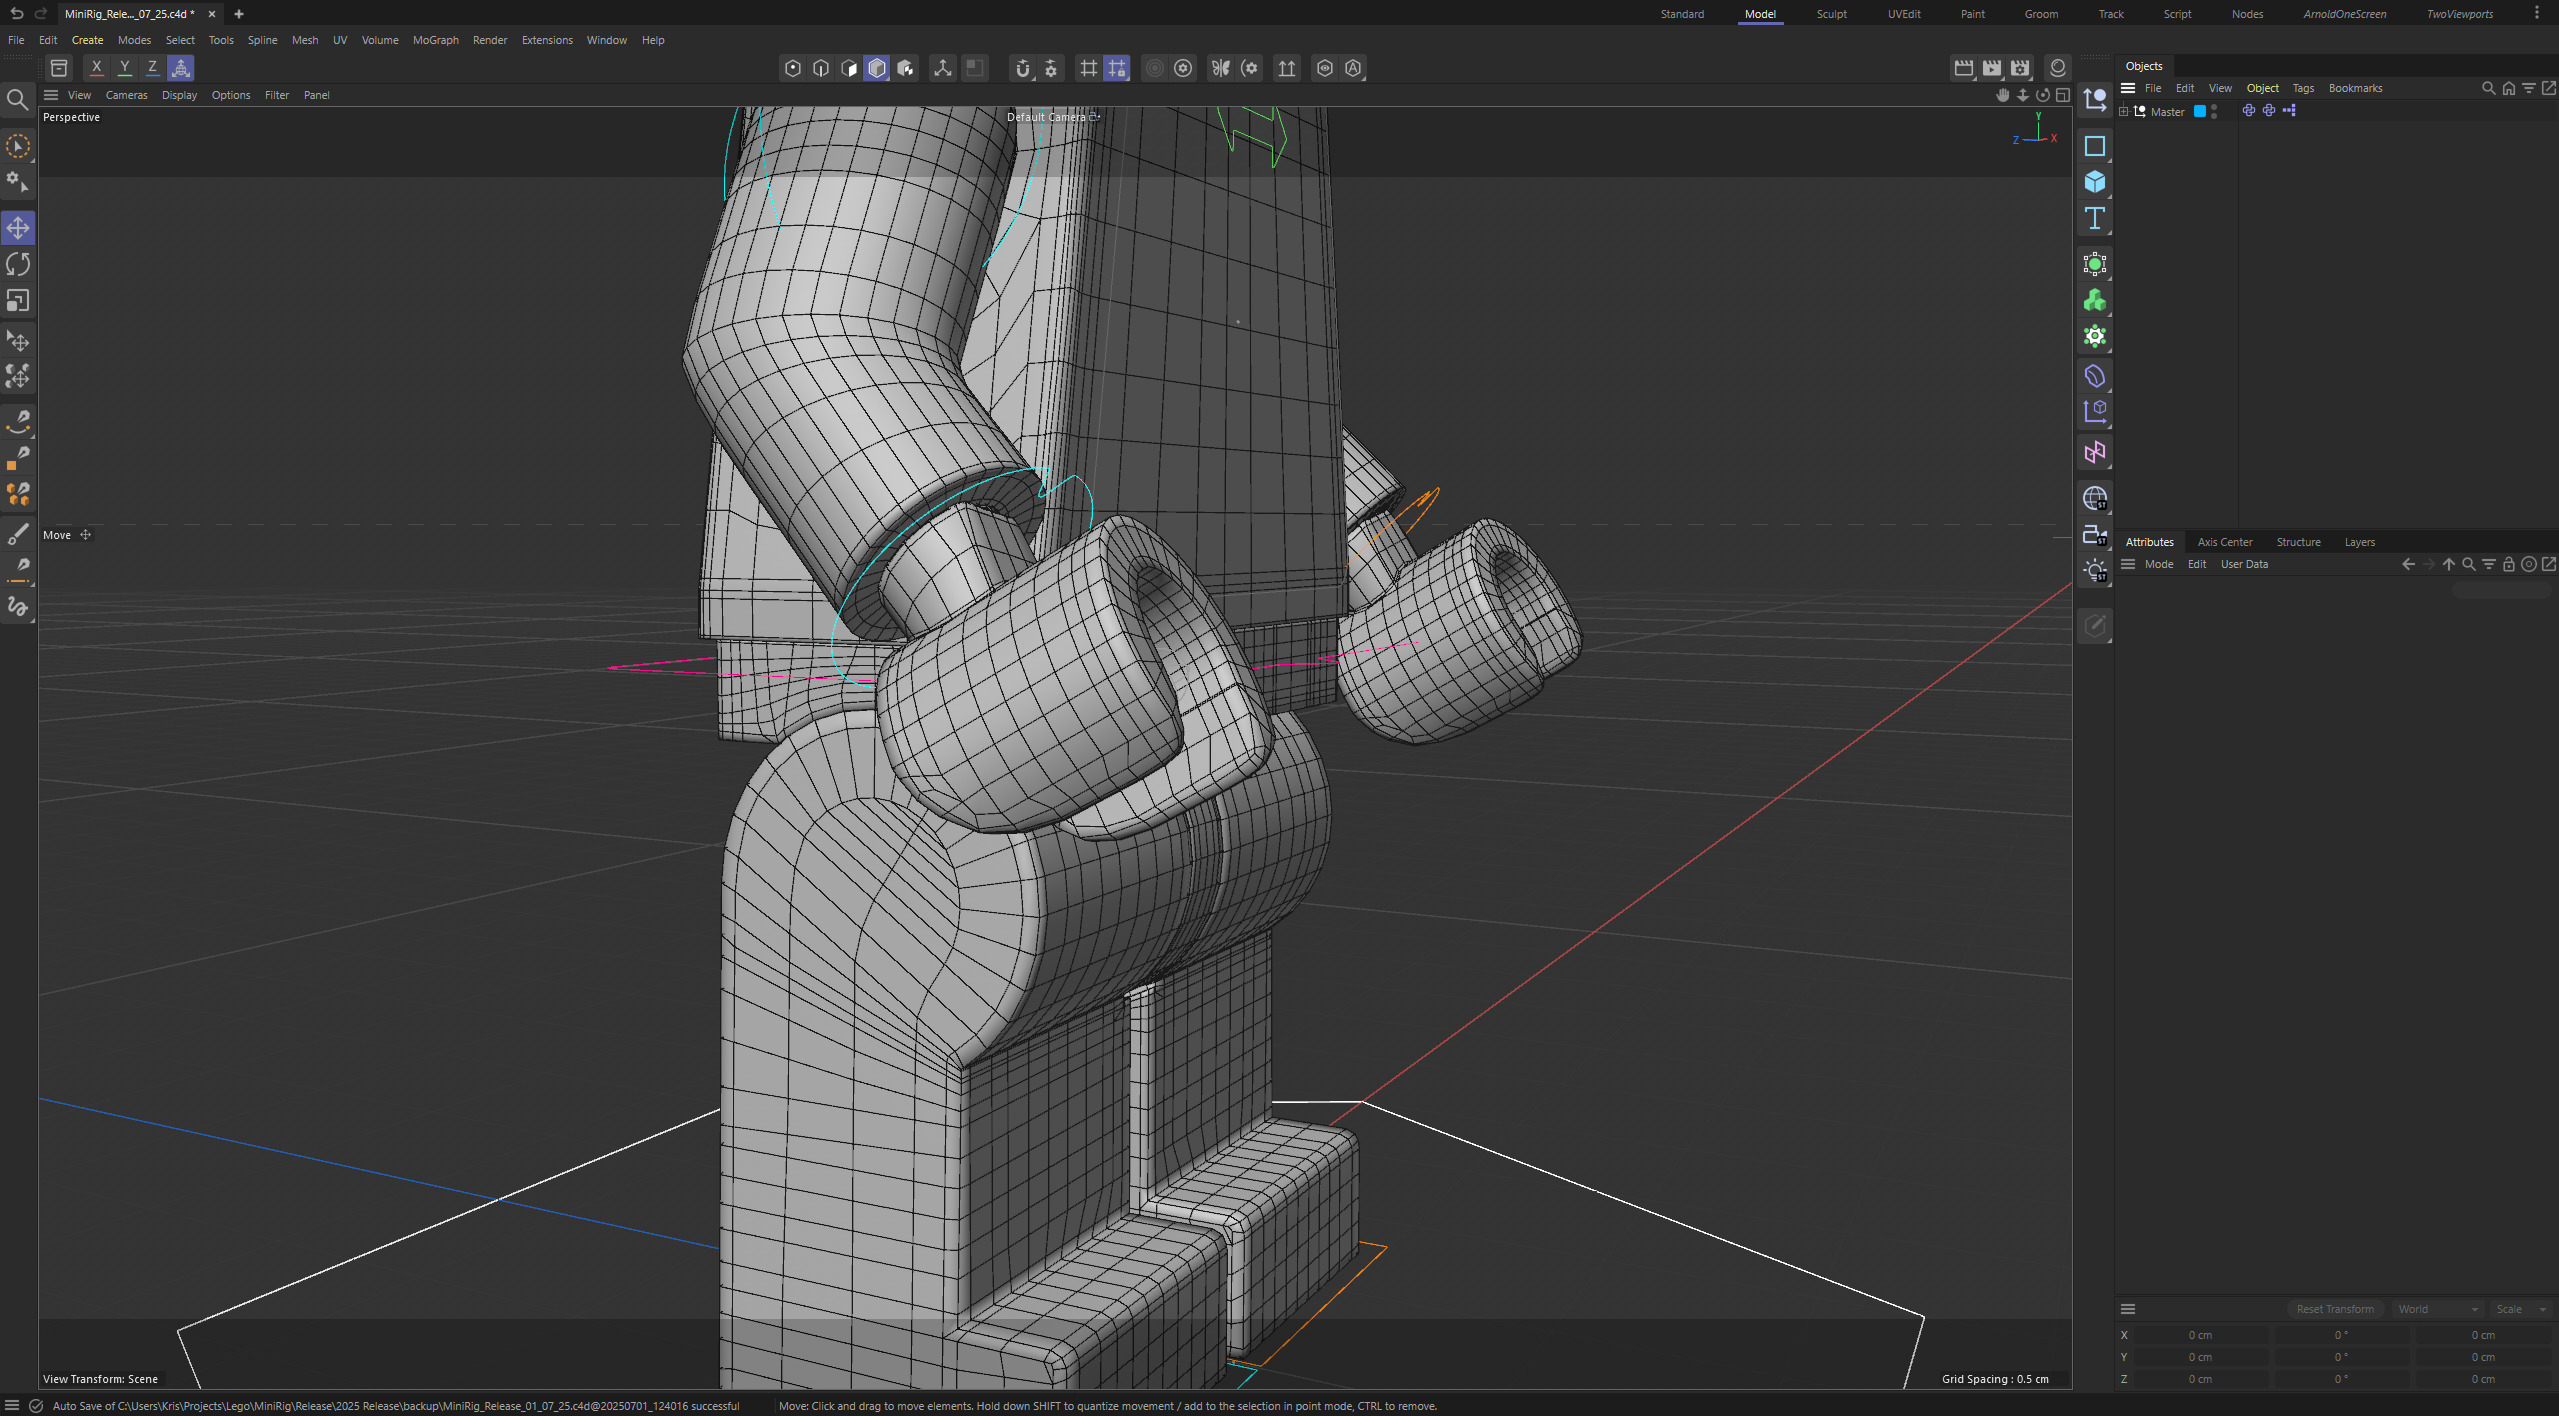Add a new project tab with plus

tap(238, 14)
